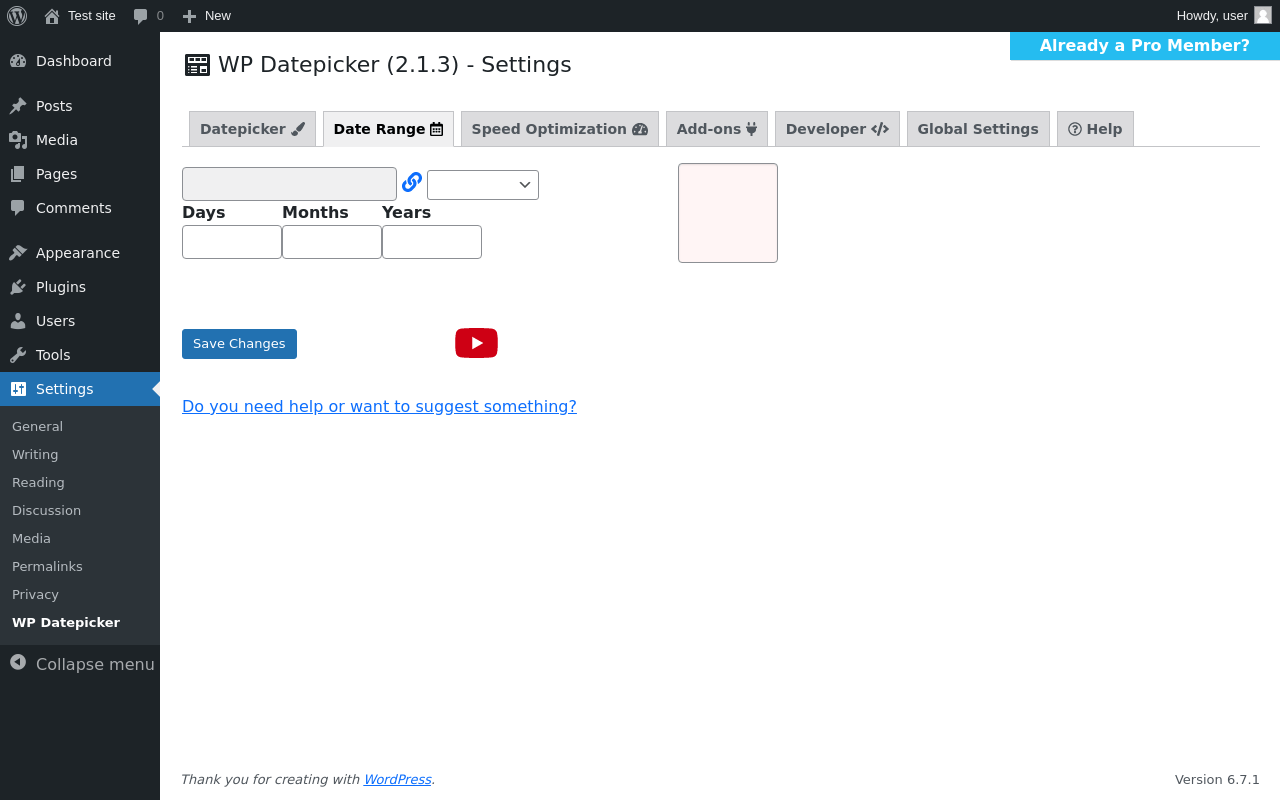Click the light pink box area

(728, 213)
